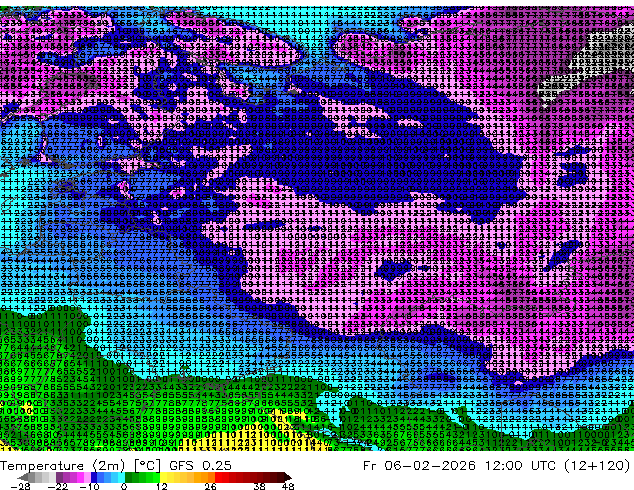Click the '[°C]' unit label
The image size is (634, 490).
pos(148,466)
